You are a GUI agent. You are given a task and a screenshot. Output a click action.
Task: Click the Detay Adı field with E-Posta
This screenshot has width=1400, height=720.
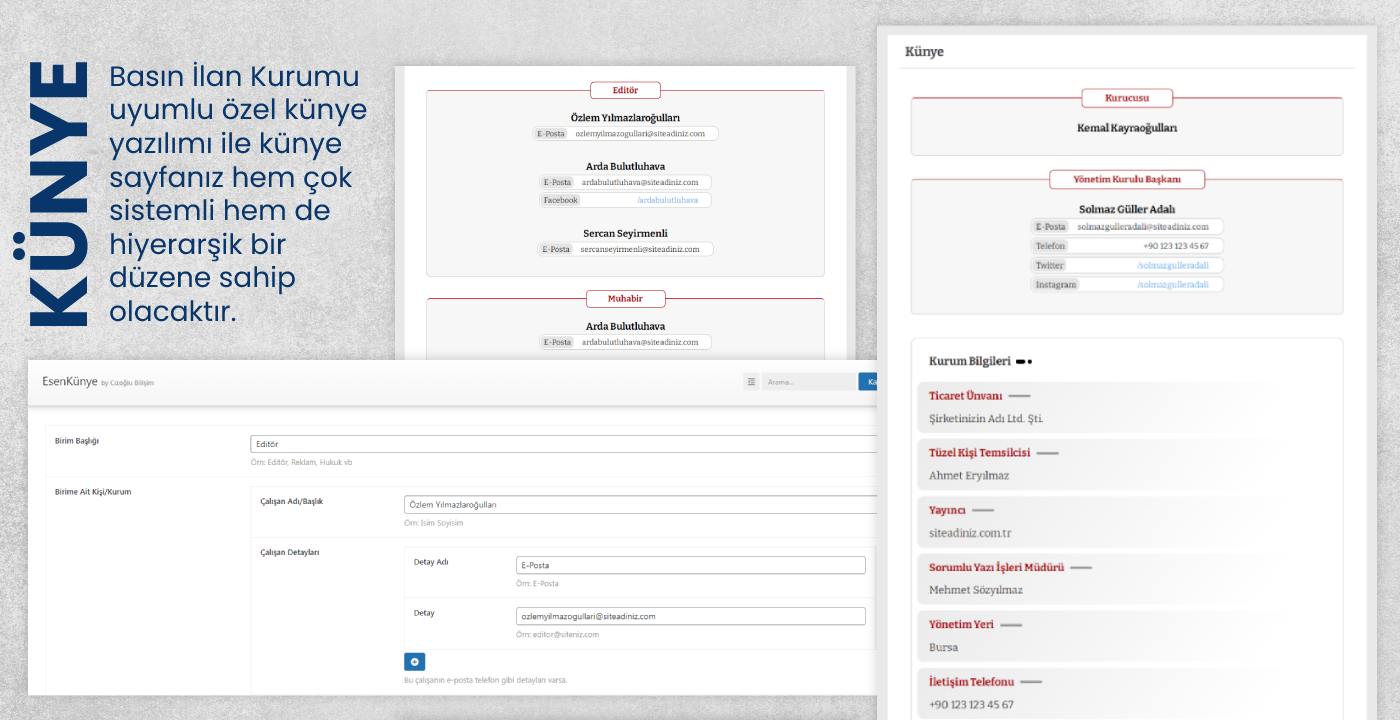coord(690,565)
